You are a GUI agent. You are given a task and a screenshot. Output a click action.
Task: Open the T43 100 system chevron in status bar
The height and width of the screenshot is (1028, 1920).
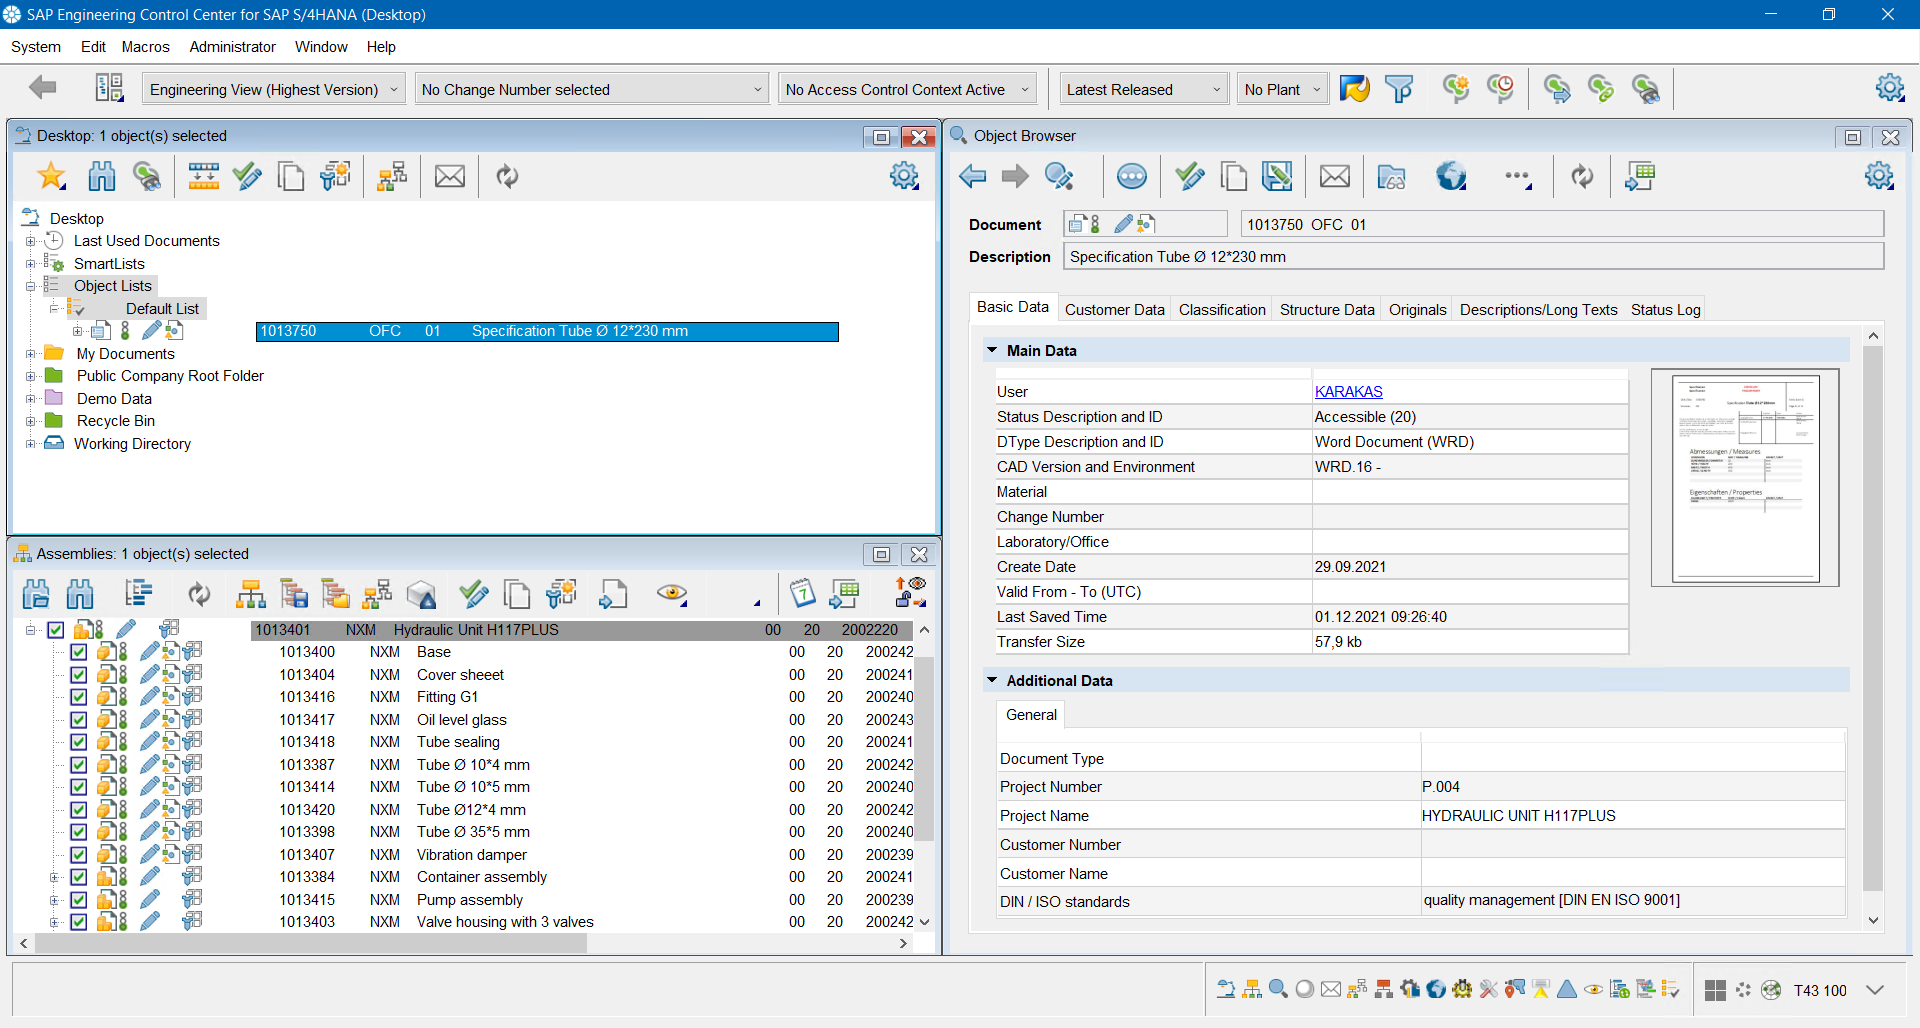[1876, 990]
